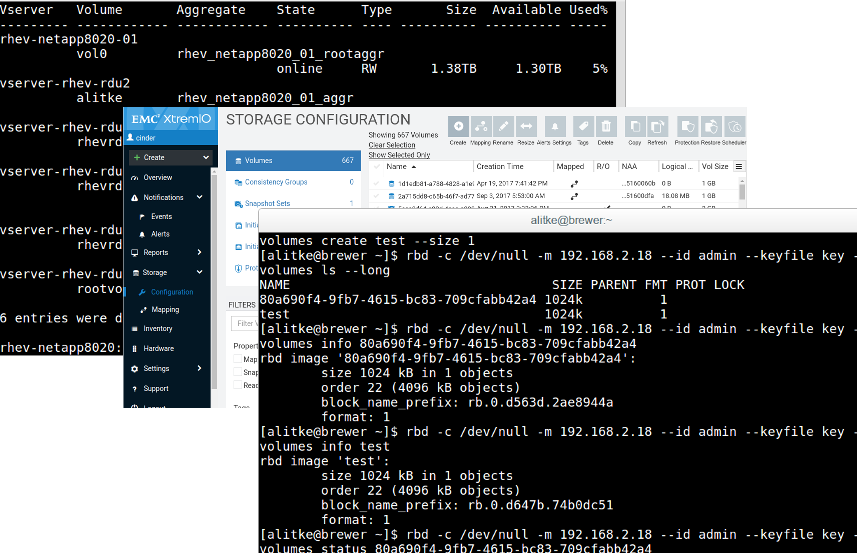Viewport: 857px width, 553px height.
Task: Open Alerts Settings bell icon
Action: pos(555,127)
